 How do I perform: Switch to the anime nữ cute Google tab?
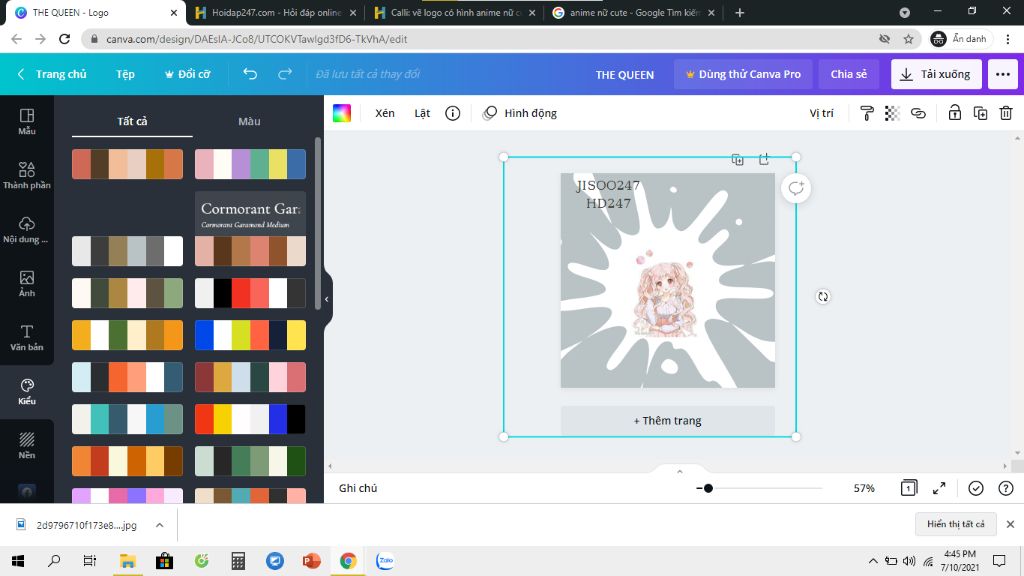[633, 12]
